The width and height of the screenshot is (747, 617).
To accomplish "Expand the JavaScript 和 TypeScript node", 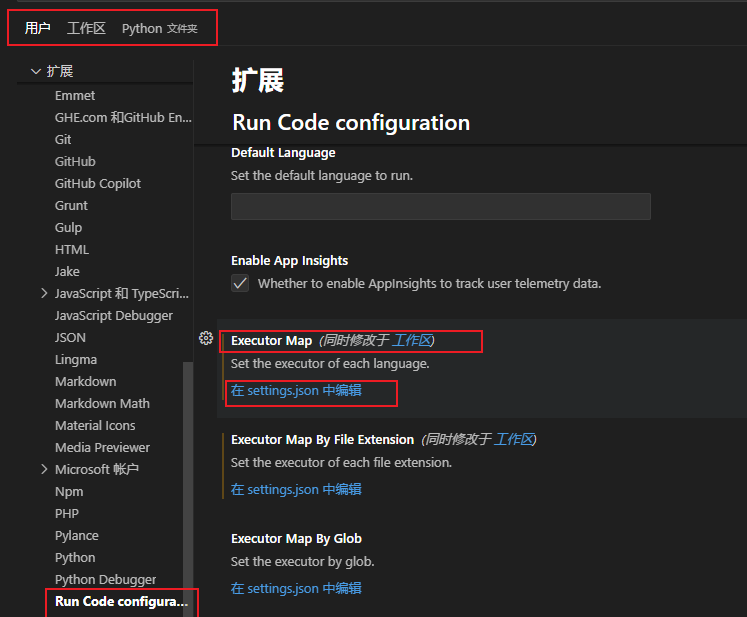I will point(44,293).
